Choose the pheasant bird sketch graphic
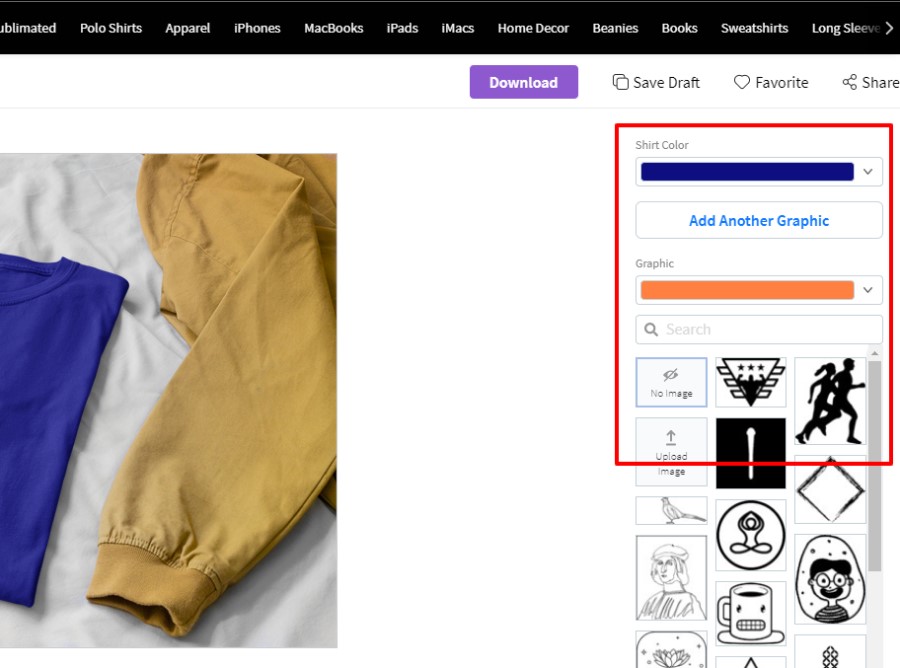This screenshot has height=668, width=900. 671,510
